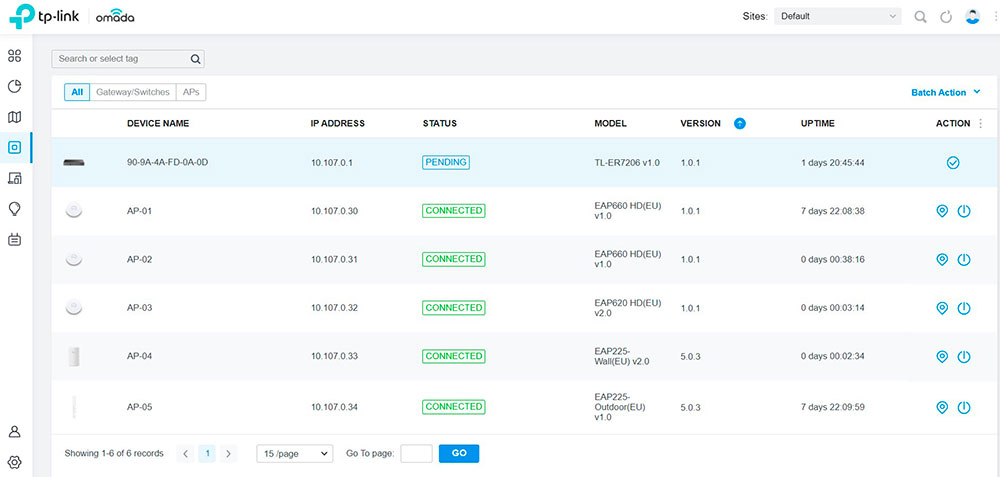The width and height of the screenshot is (1000, 477).
Task: Focus the Search or select tag field
Action: [x=128, y=59]
